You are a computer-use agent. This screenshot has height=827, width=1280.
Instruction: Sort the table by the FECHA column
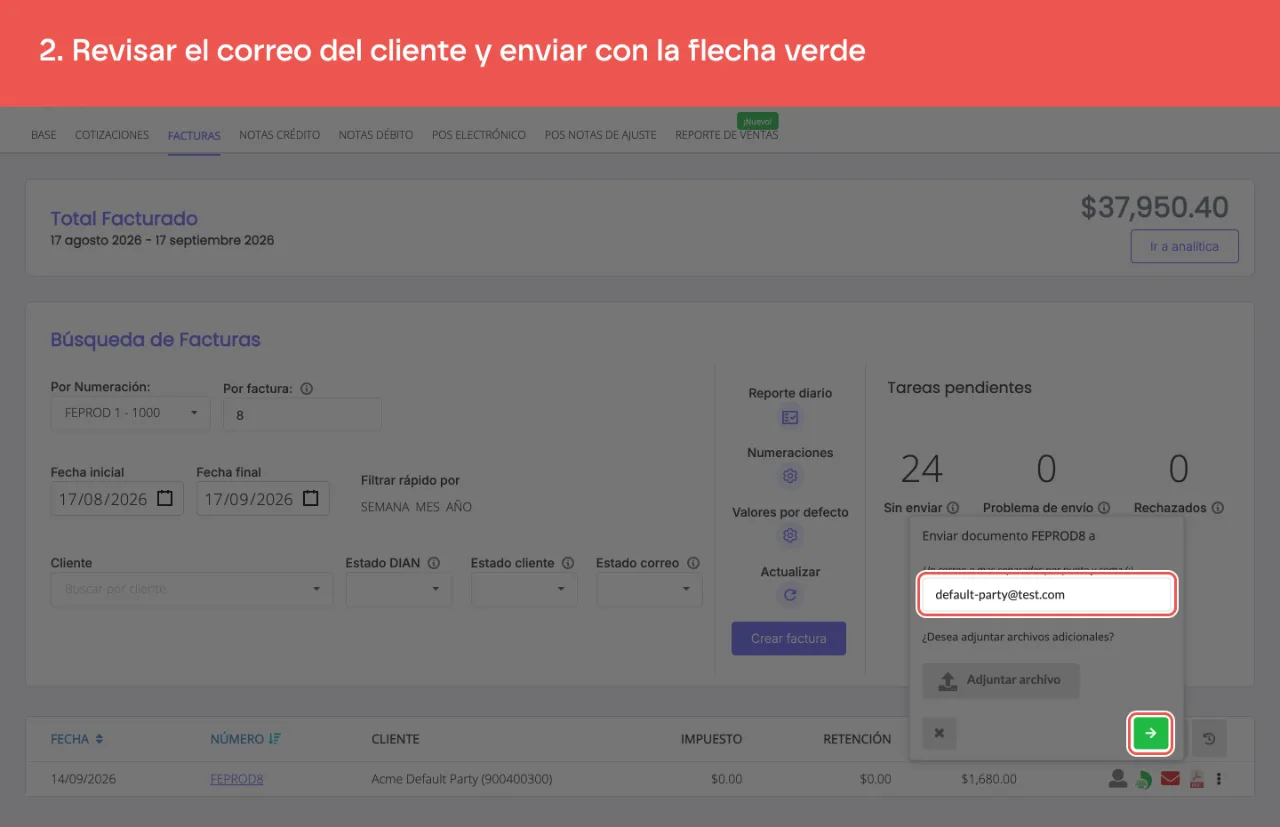point(77,739)
